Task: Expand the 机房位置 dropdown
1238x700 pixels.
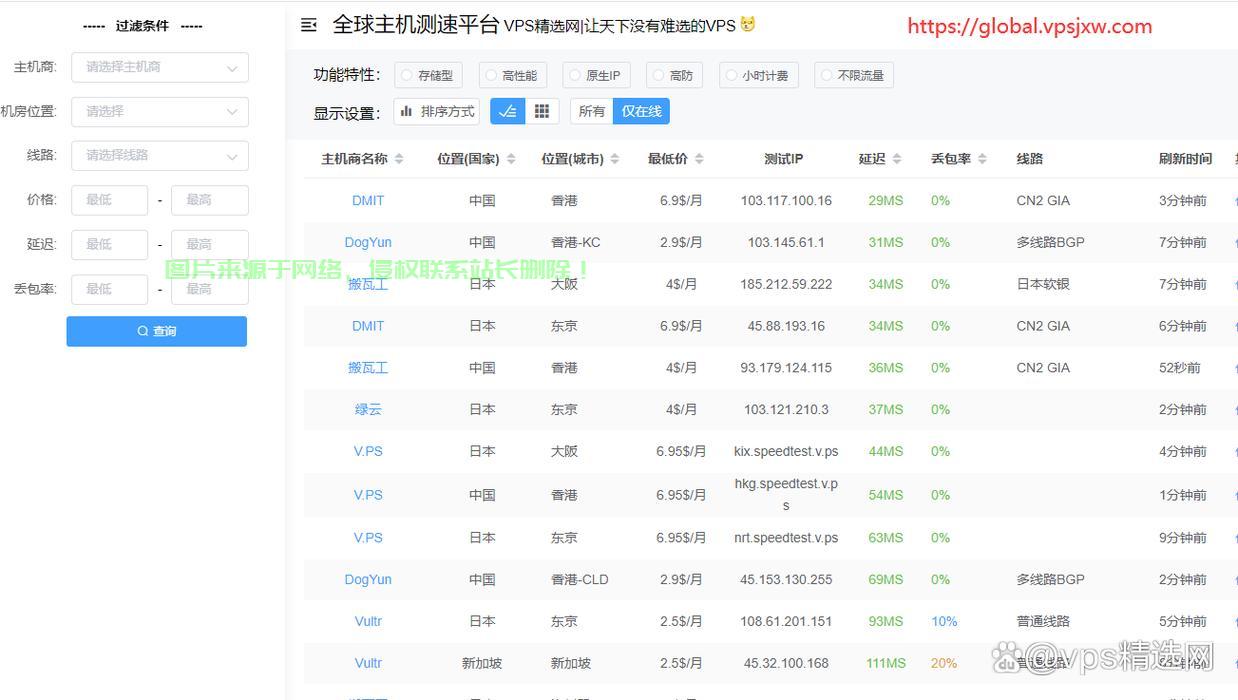Action: click(159, 112)
